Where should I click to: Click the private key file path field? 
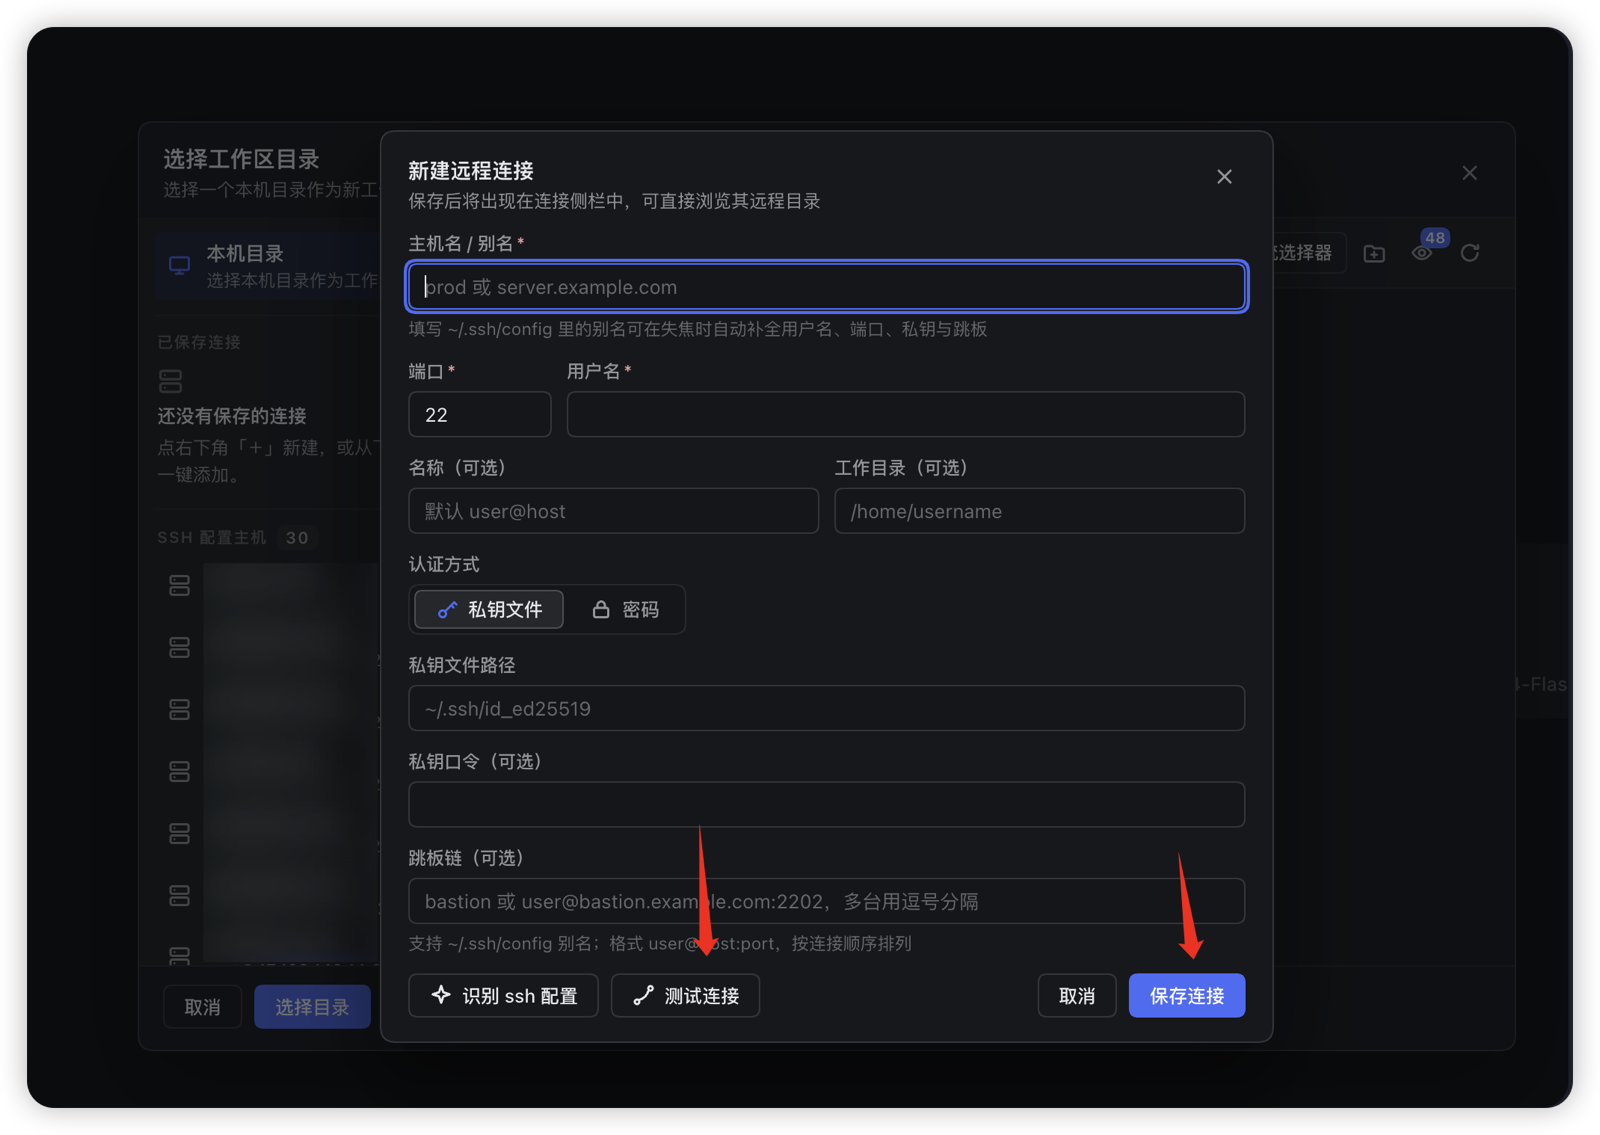(826, 708)
